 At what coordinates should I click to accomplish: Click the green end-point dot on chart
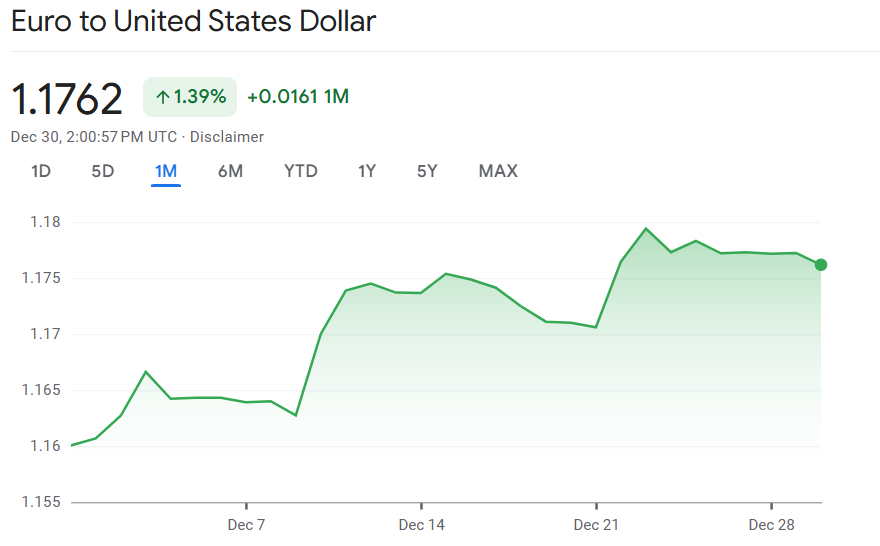(x=821, y=265)
